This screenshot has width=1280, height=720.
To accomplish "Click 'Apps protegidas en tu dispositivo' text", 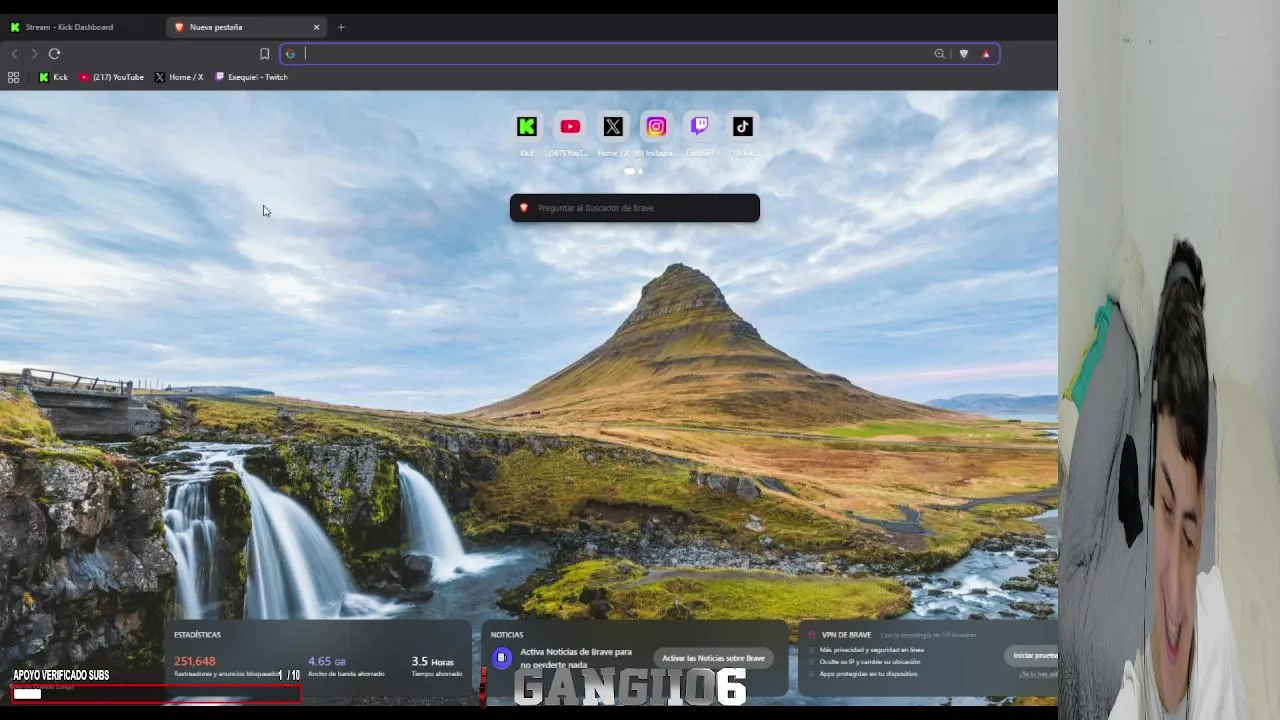I will tap(868, 674).
